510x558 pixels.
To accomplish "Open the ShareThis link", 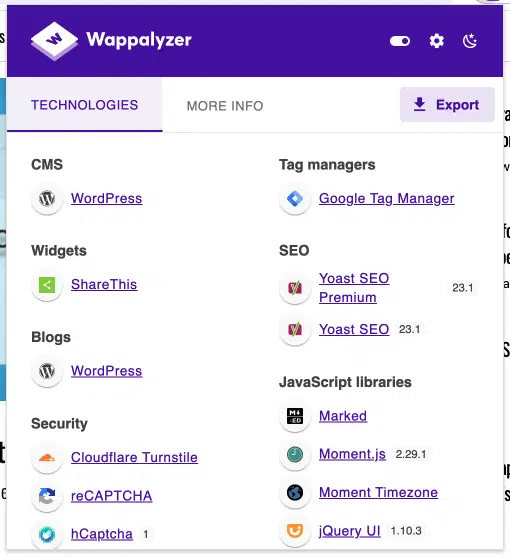I will coord(104,284).
